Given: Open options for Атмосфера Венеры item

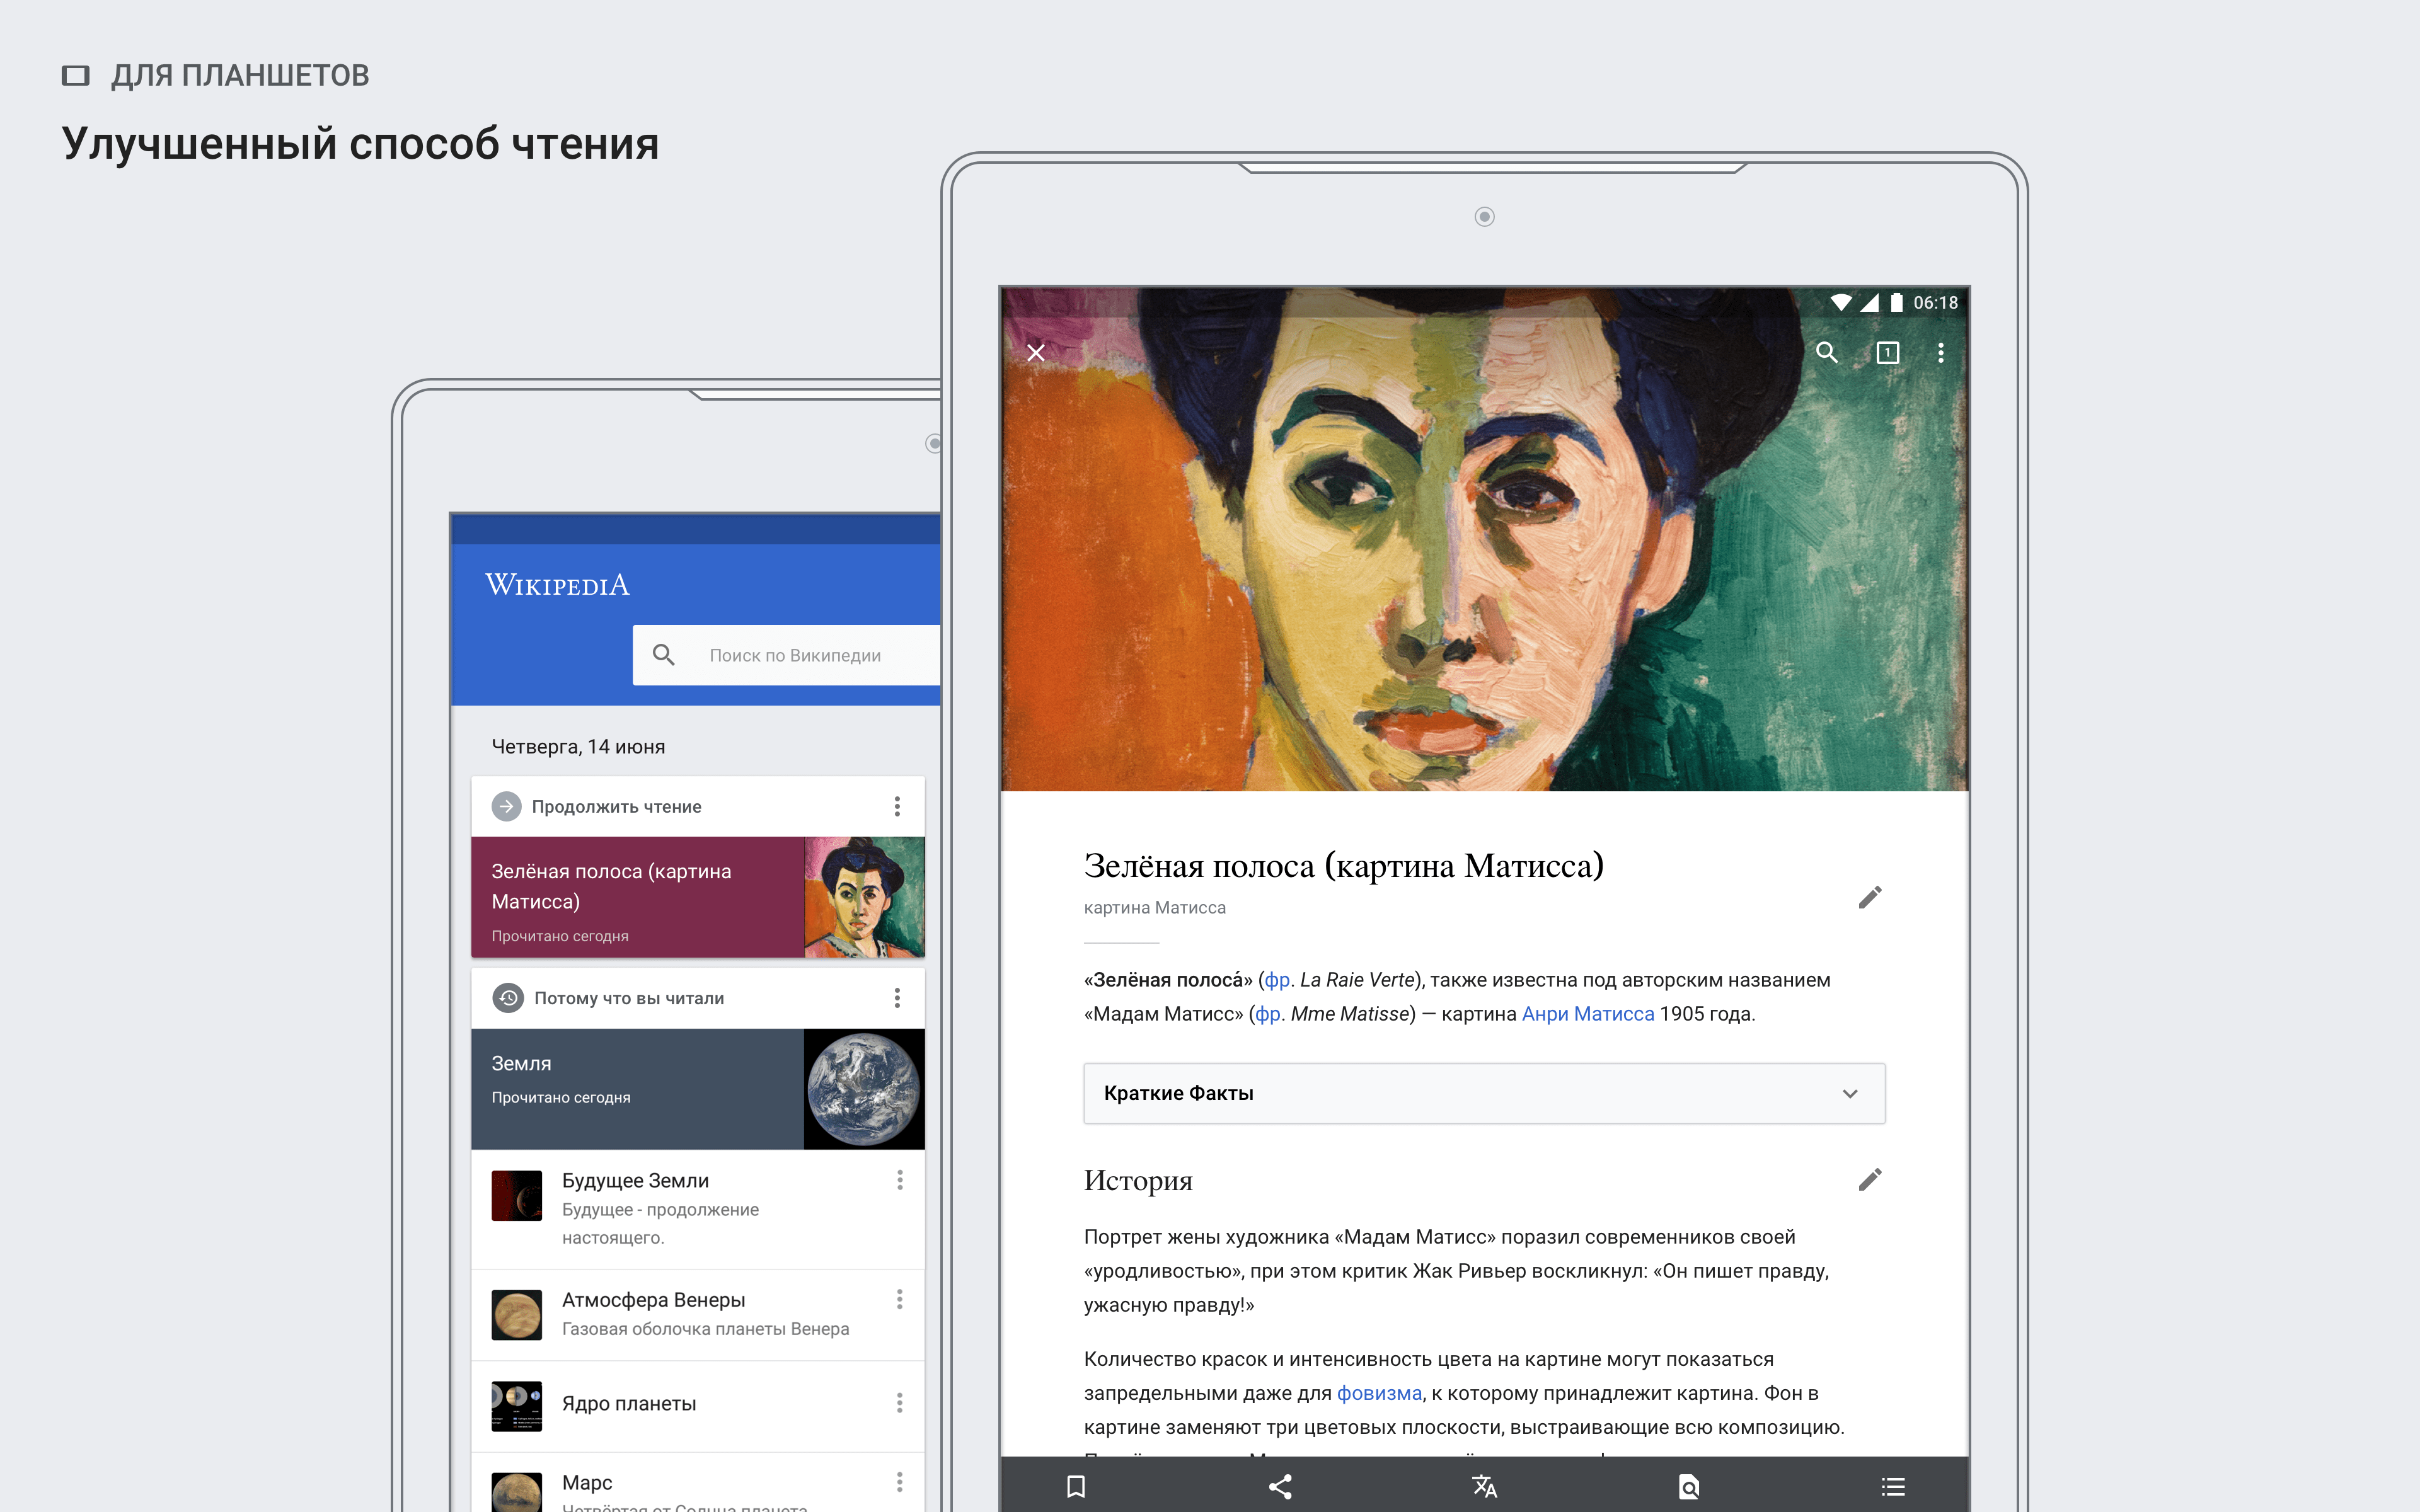Looking at the screenshot, I should click(x=899, y=1299).
